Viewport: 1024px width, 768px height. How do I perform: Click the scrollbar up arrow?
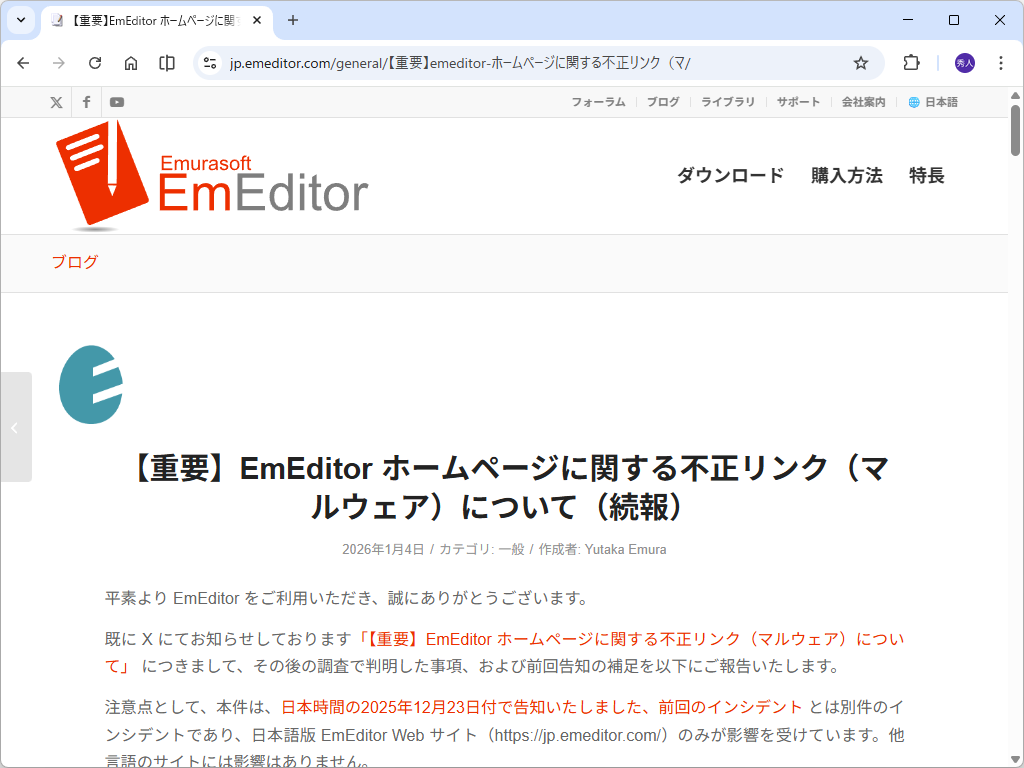tap(1016, 95)
